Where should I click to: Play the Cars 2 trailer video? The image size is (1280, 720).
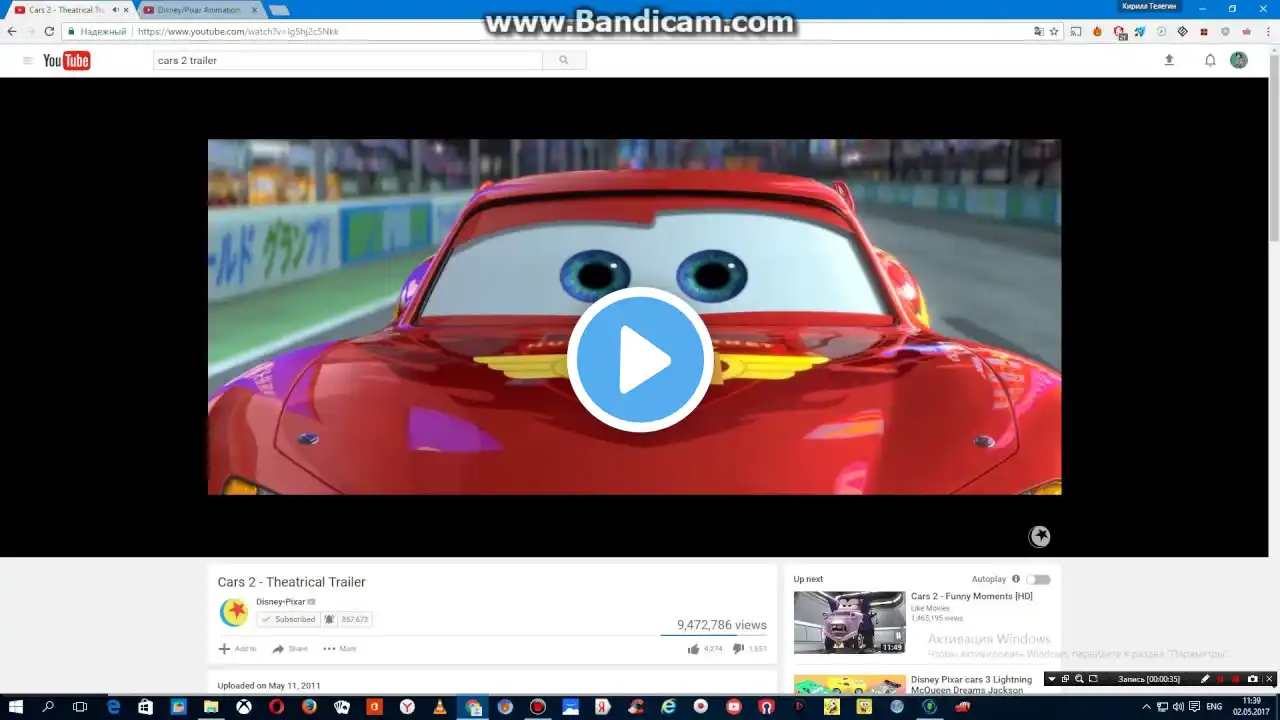pos(640,360)
